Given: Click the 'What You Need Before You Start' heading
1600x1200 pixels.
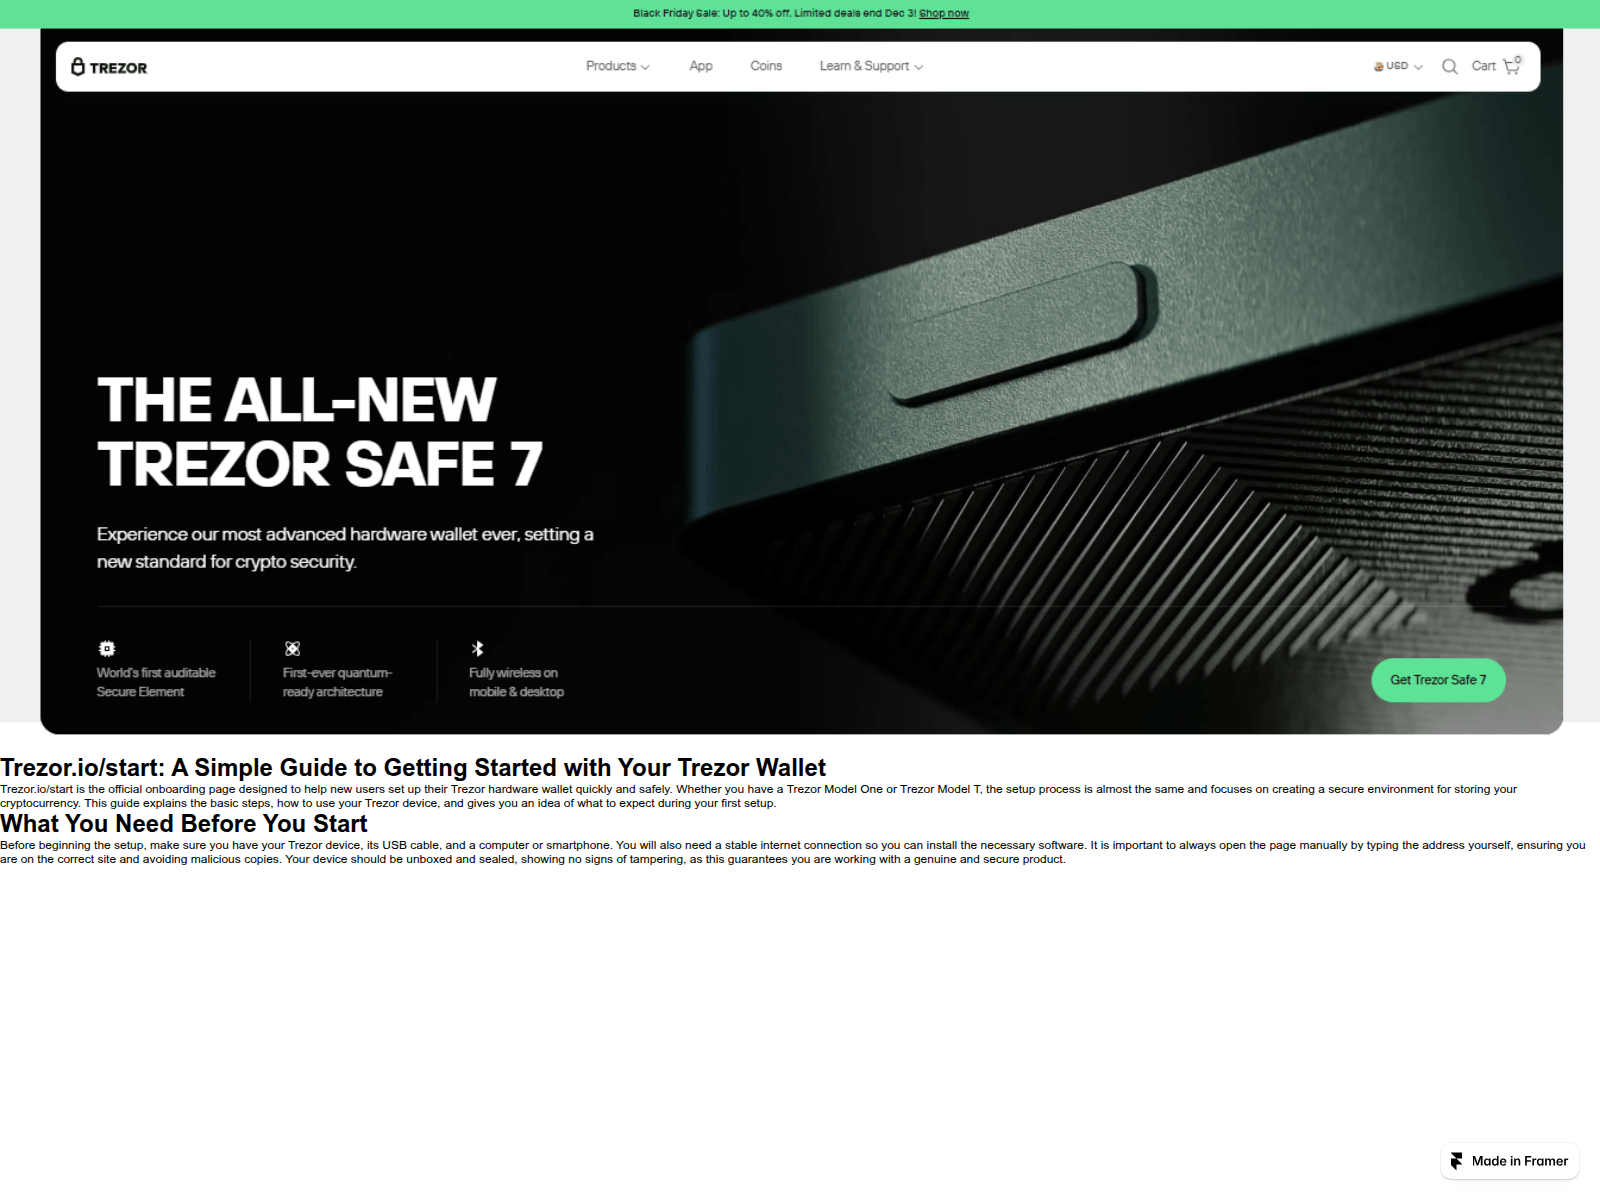Looking at the screenshot, I should click(x=184, y=824).
